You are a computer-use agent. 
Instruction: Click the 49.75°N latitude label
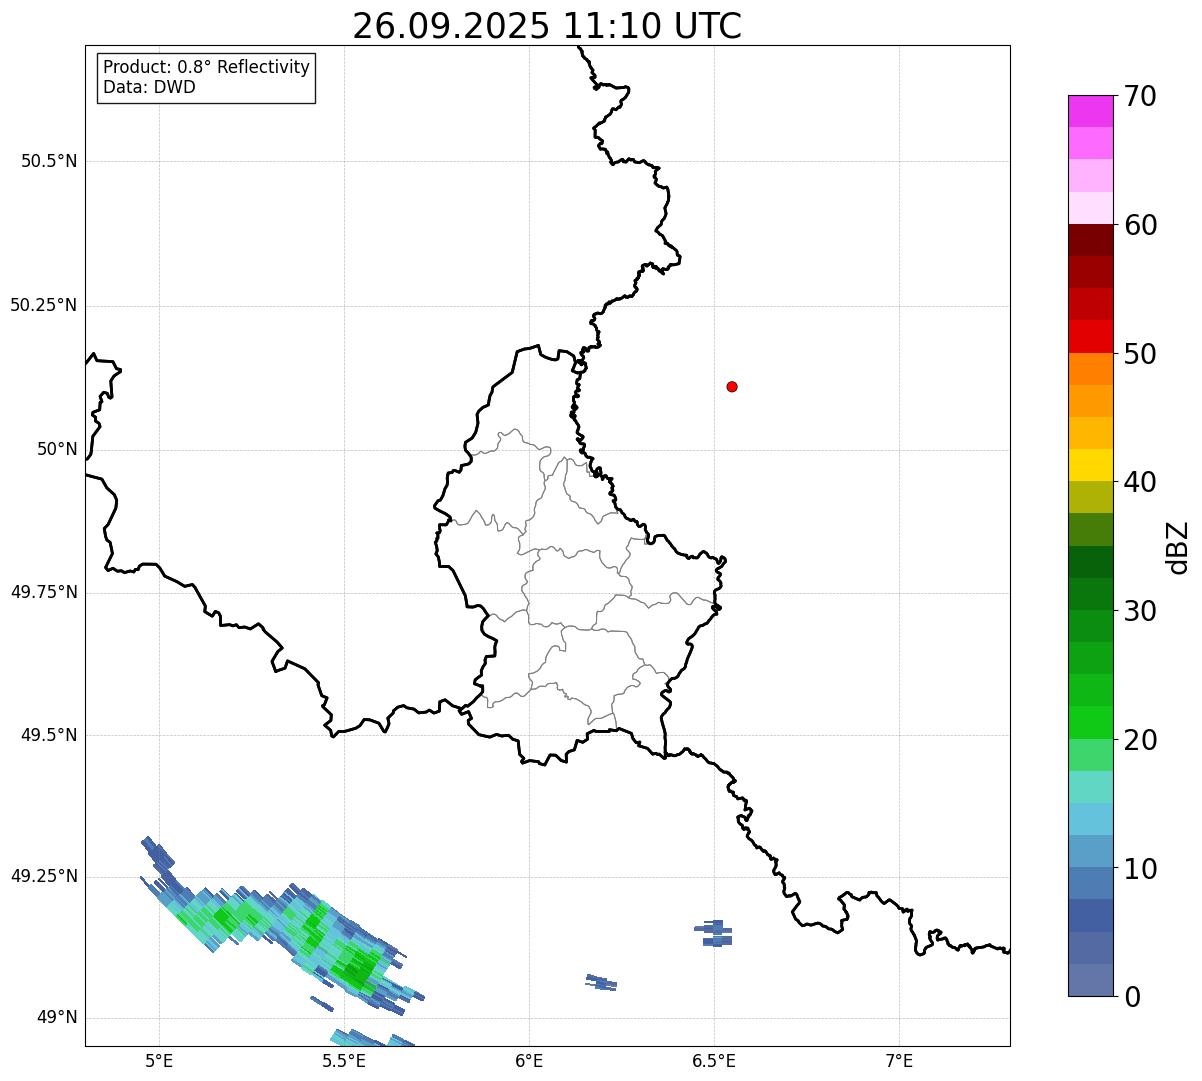point(44,592)
